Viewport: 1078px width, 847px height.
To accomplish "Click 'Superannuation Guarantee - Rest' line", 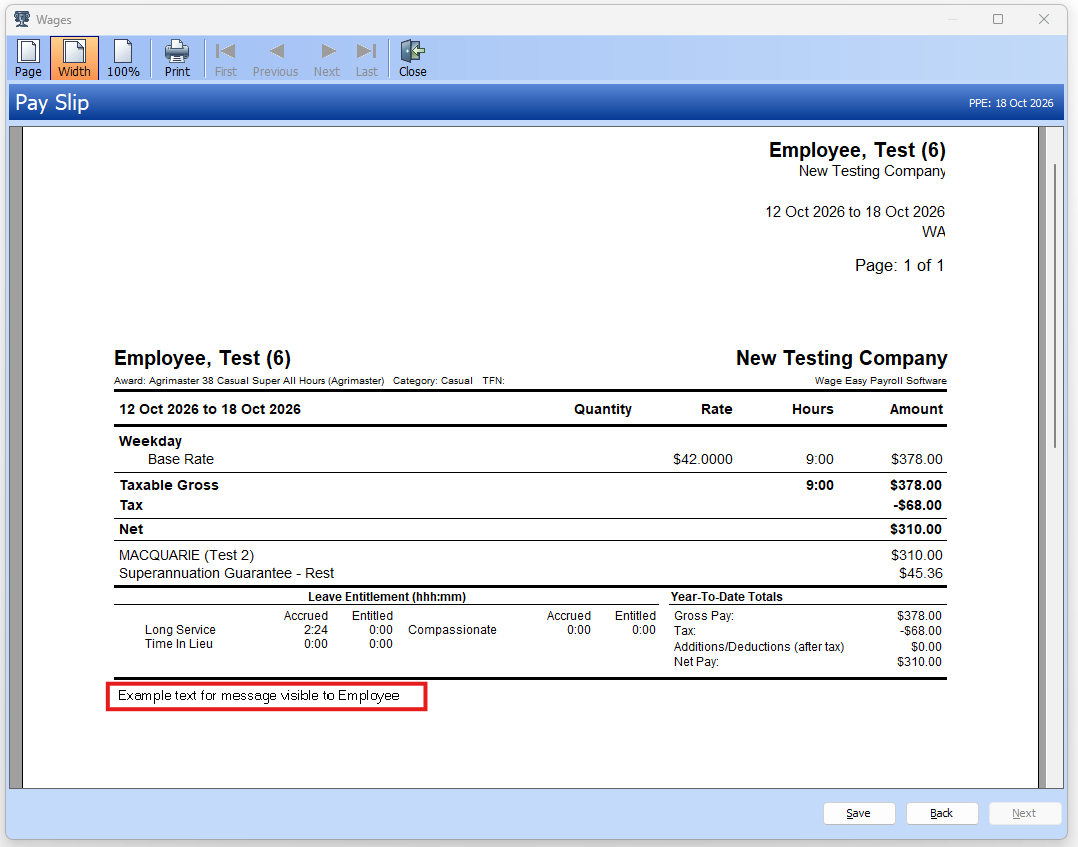I will (226, 573).
